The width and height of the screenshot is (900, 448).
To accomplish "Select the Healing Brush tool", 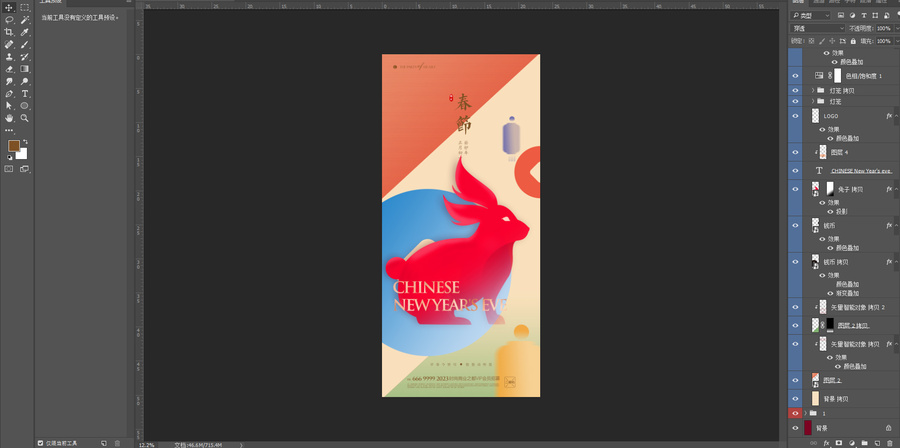I will pos(9,44).
